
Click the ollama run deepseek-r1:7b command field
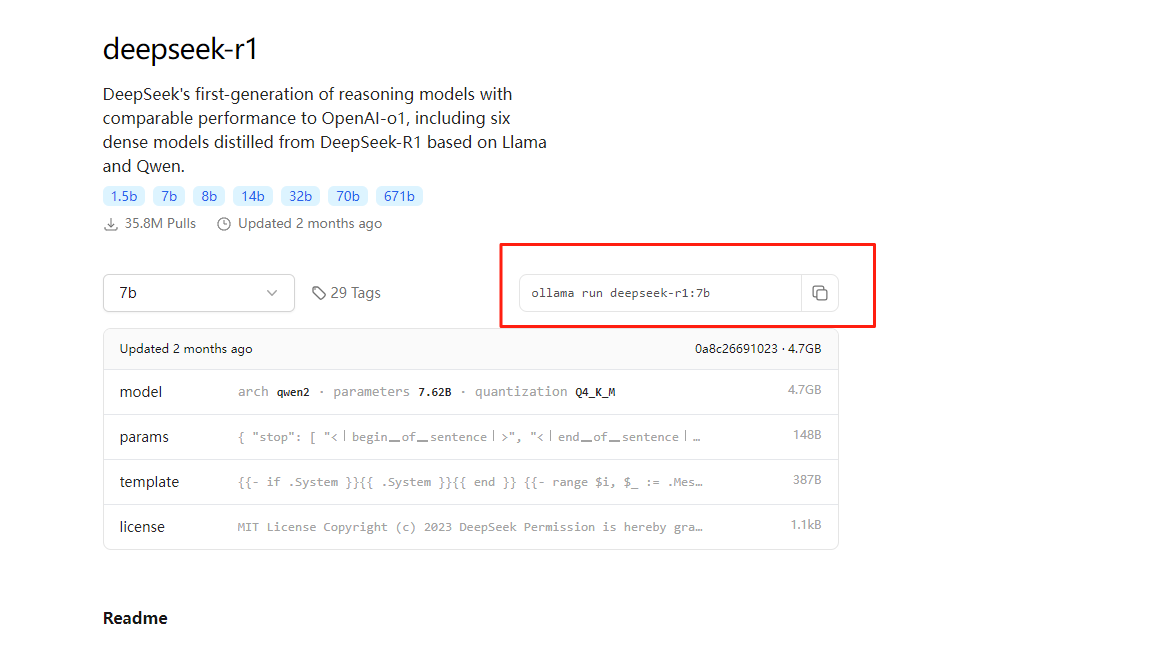tap(660, 293)
